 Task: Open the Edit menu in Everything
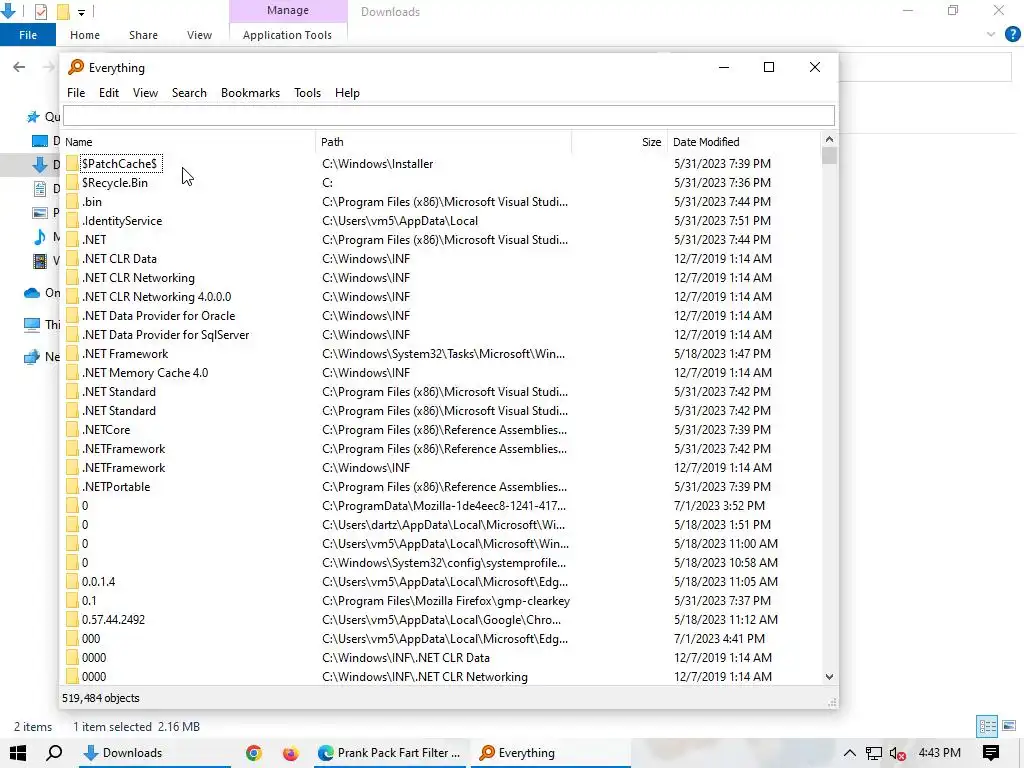108,93
